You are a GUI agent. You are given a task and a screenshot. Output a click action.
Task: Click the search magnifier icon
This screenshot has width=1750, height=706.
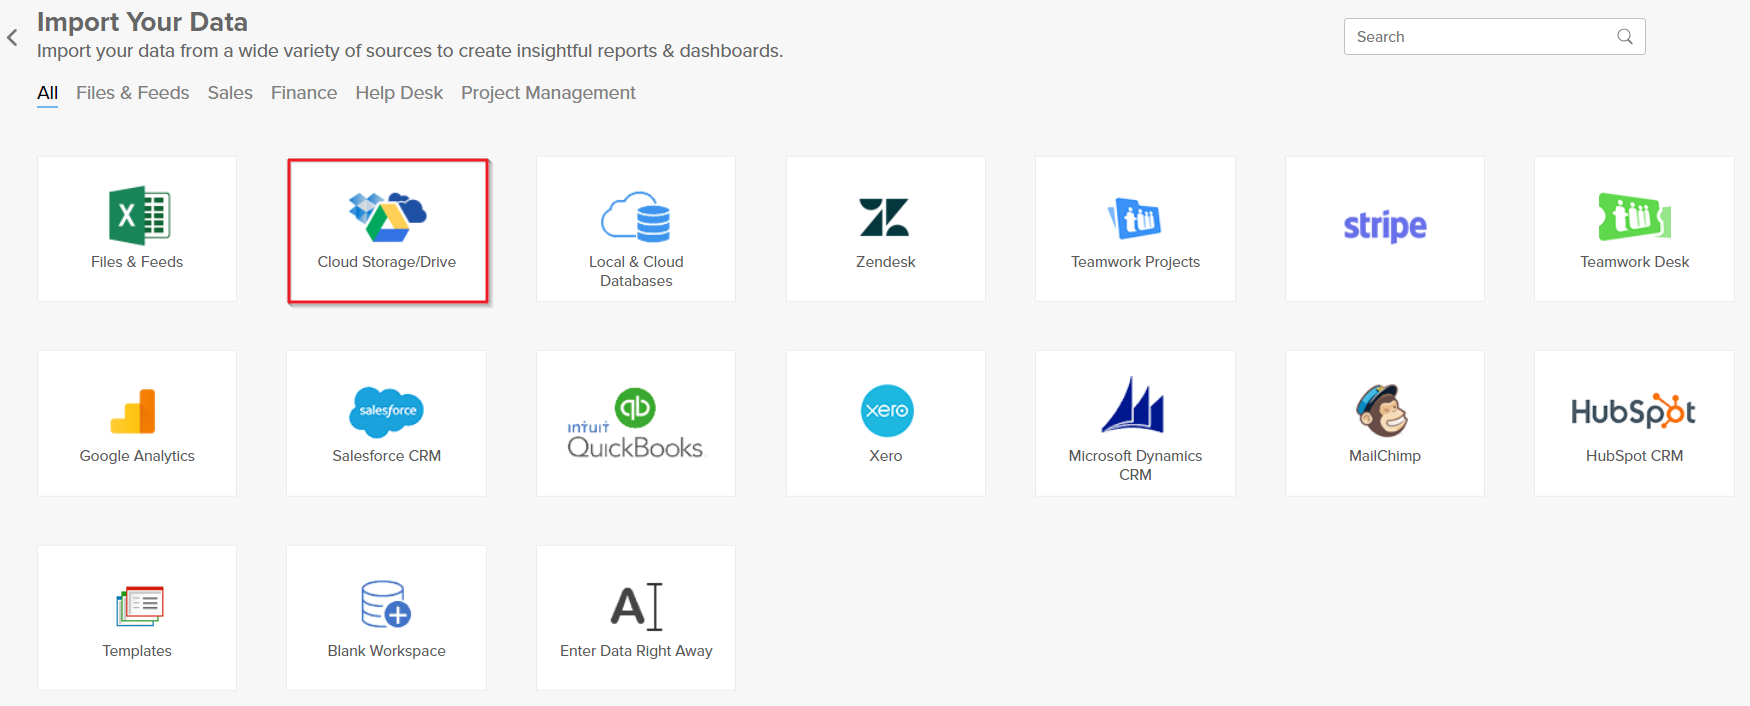[x=1625, y=37]
